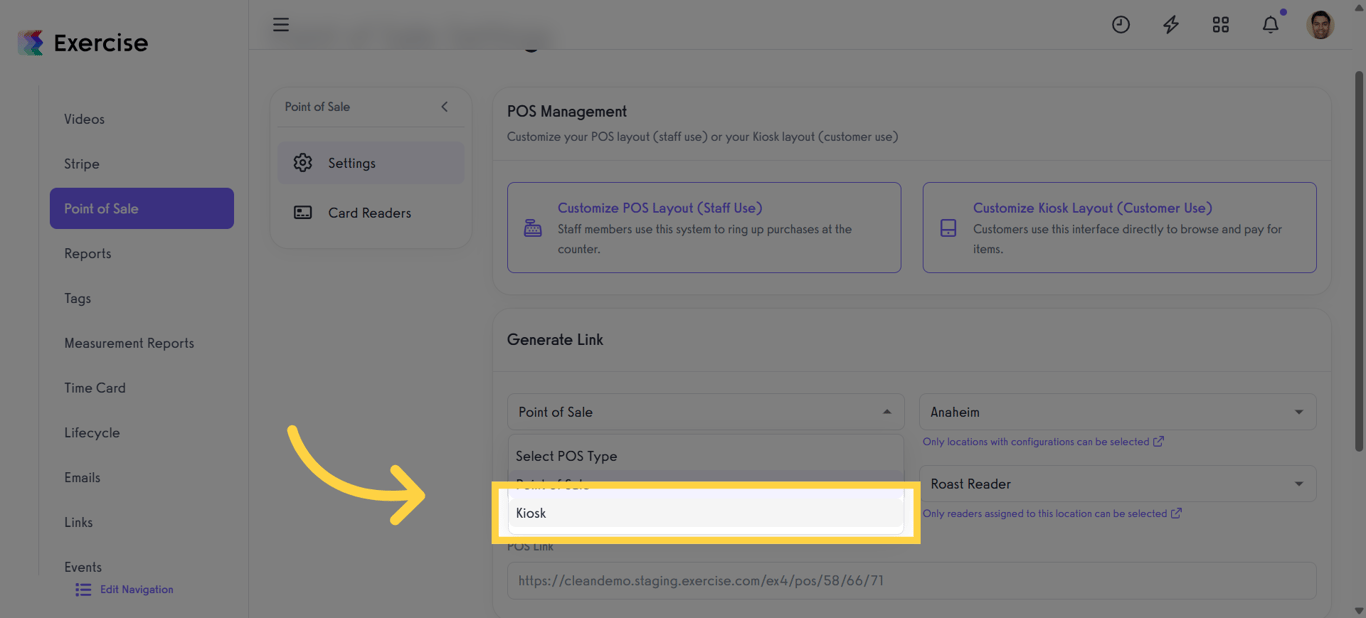Click the tablet icon on Kiosk Layout card
This screenshot has width=1366, height=618.
coord(947,227)
